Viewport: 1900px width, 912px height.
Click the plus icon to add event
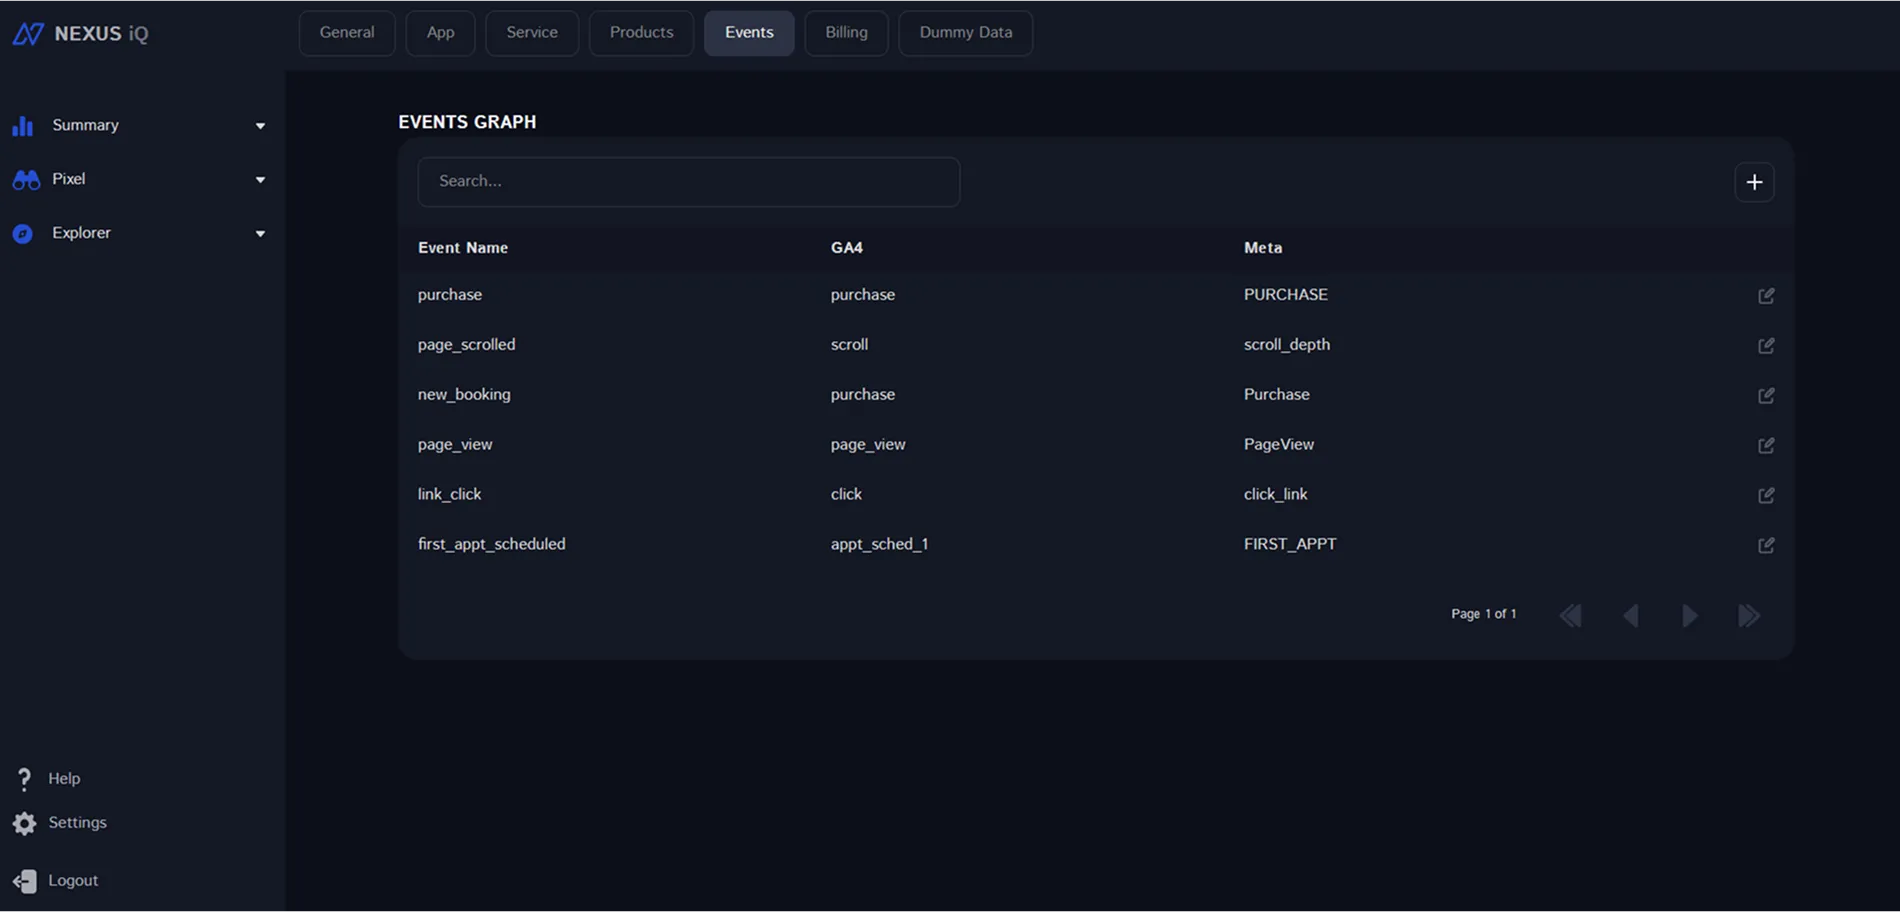tap(1754, 182)
